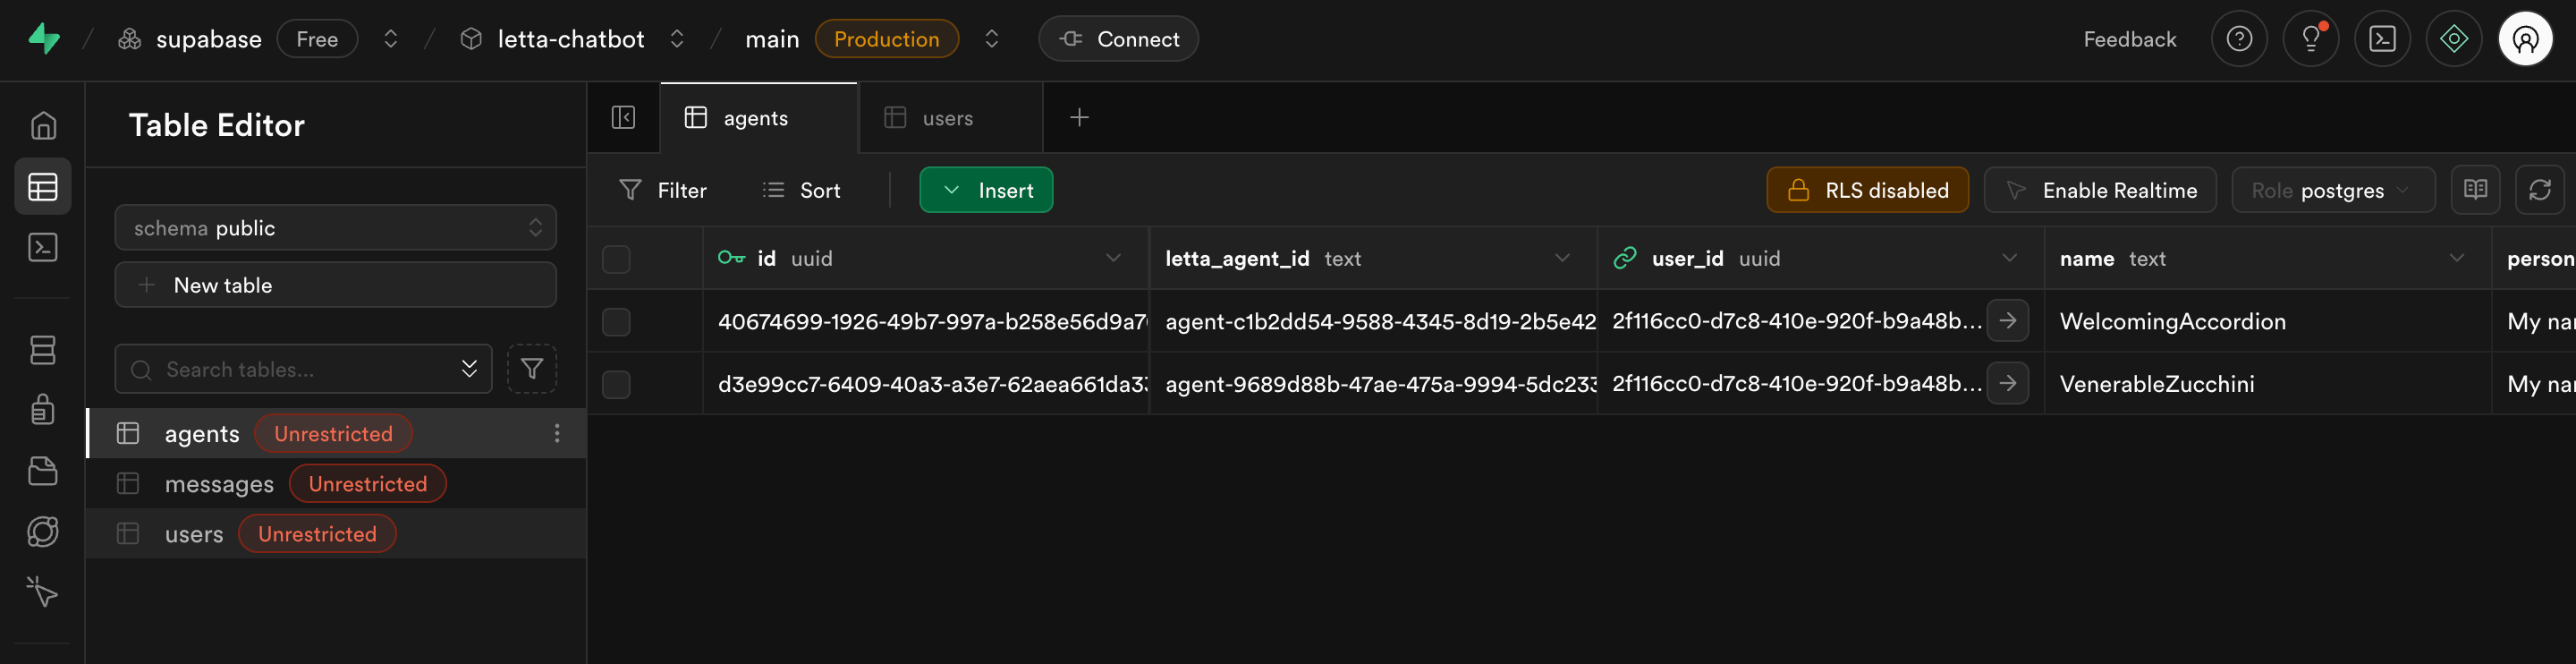Open the help question mark icon
The width and height of the screenshot is (2576, 664).
coord(2239,39)
